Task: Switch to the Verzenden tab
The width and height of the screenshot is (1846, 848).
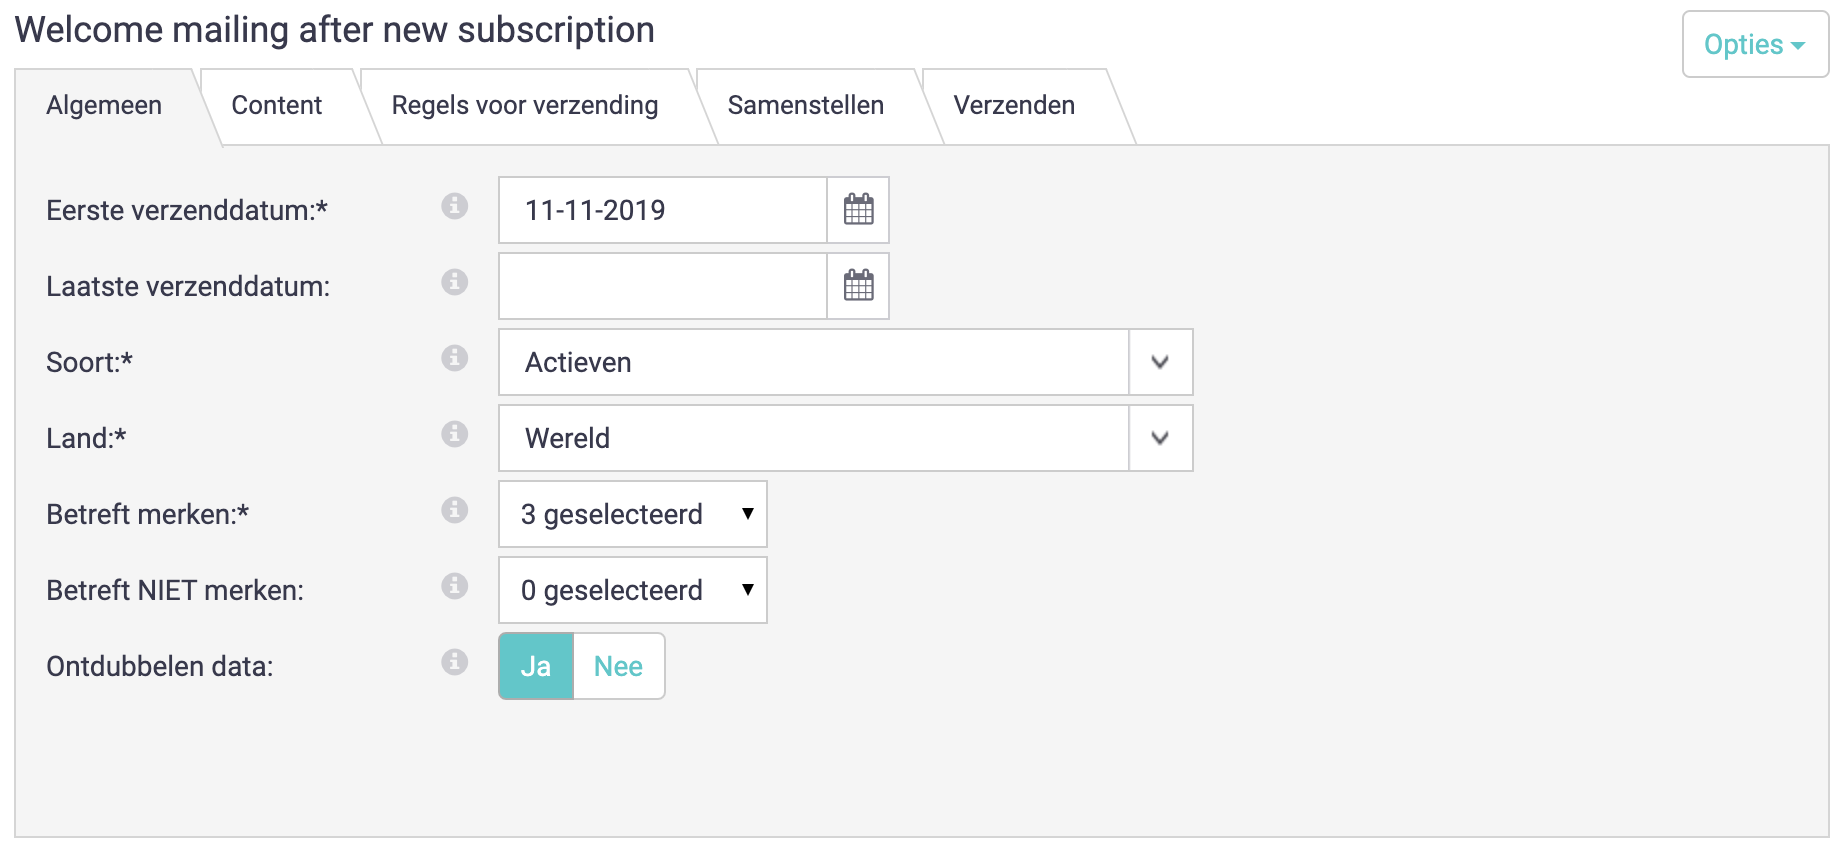Action: (x=1014, y=106)
